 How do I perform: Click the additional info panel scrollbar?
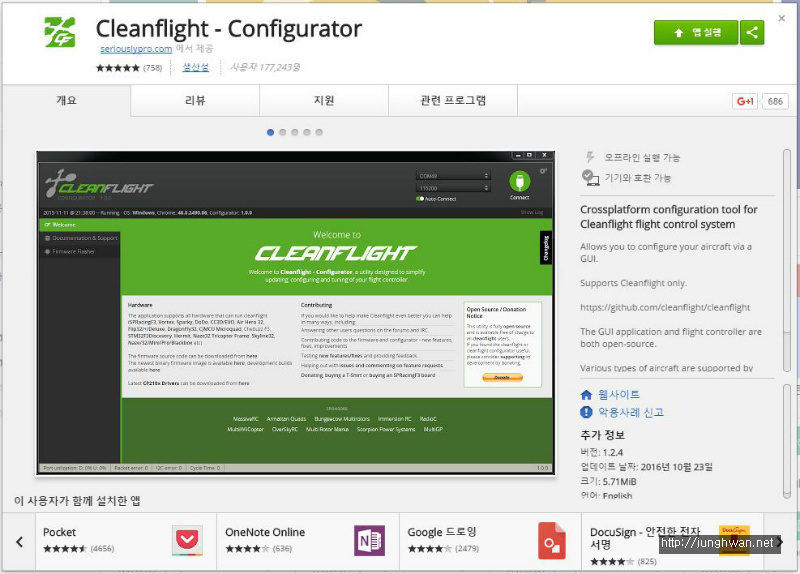coord(787,441)
